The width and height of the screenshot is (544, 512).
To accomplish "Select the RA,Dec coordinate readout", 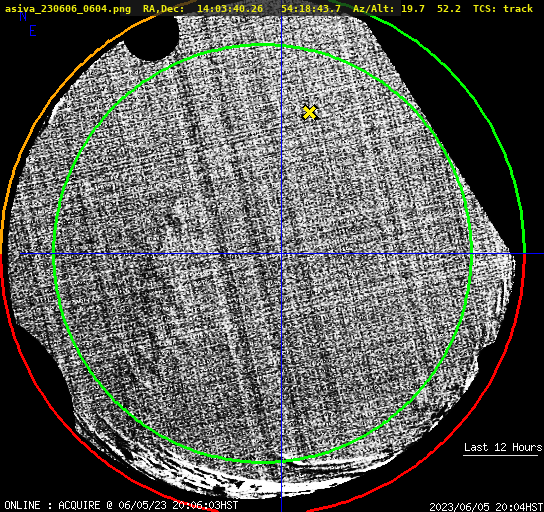I will [241, 8].
